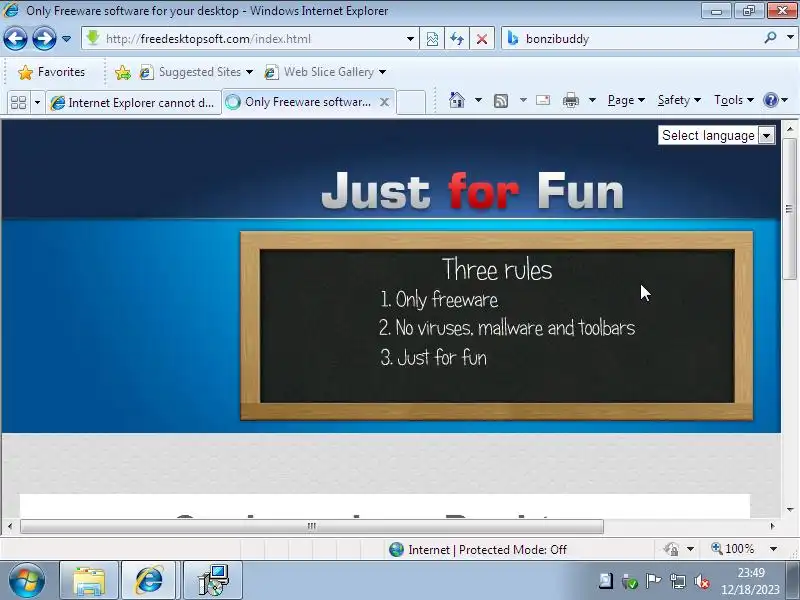Open the recent pages dropdown arrow
The height and width of the screenshot is (600, 800).
[66, 39]
